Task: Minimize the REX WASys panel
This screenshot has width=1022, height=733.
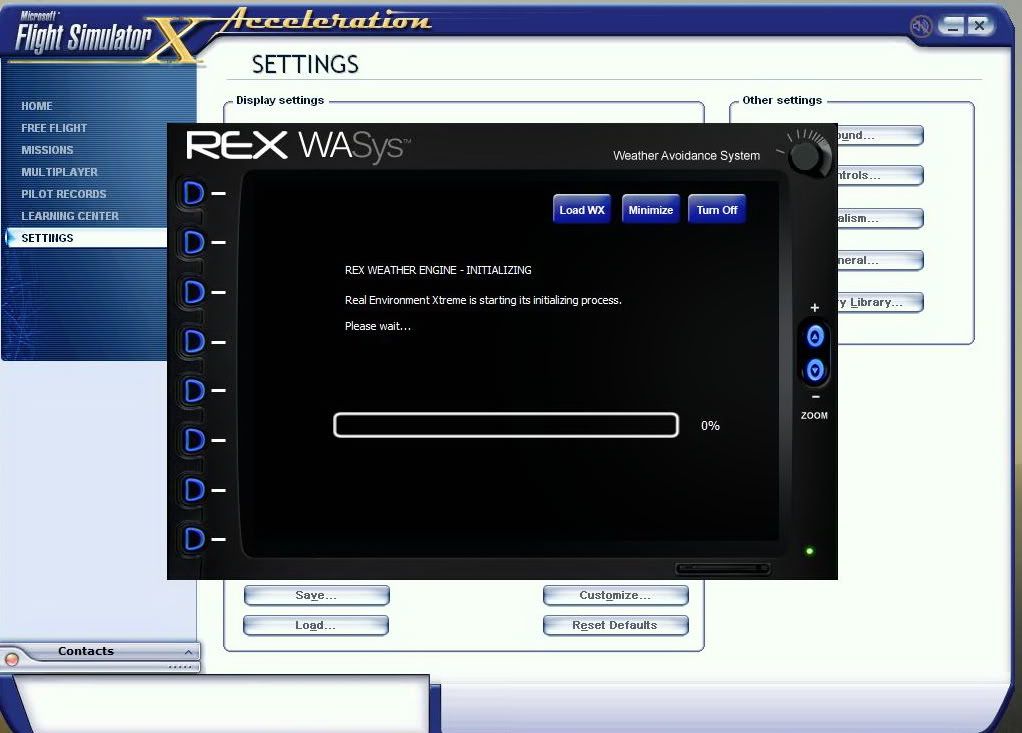Action: coord(650,210)
